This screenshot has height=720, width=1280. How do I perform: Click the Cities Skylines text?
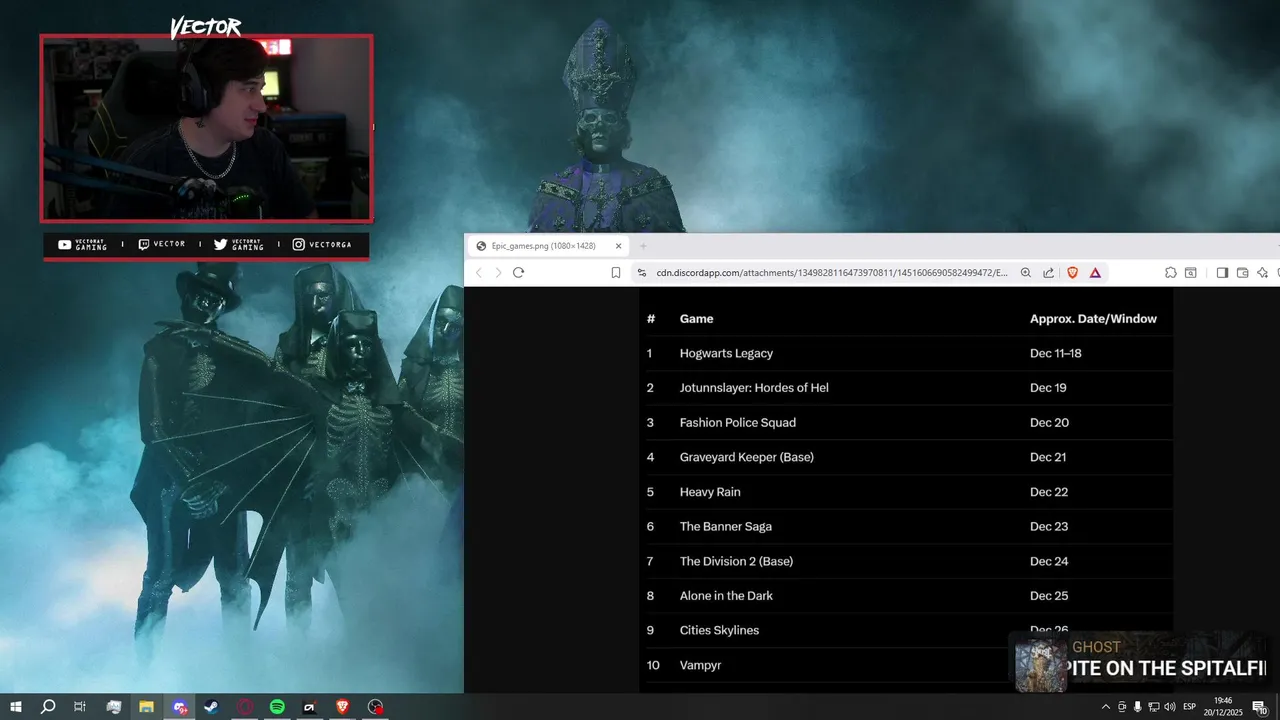[719, 630]
